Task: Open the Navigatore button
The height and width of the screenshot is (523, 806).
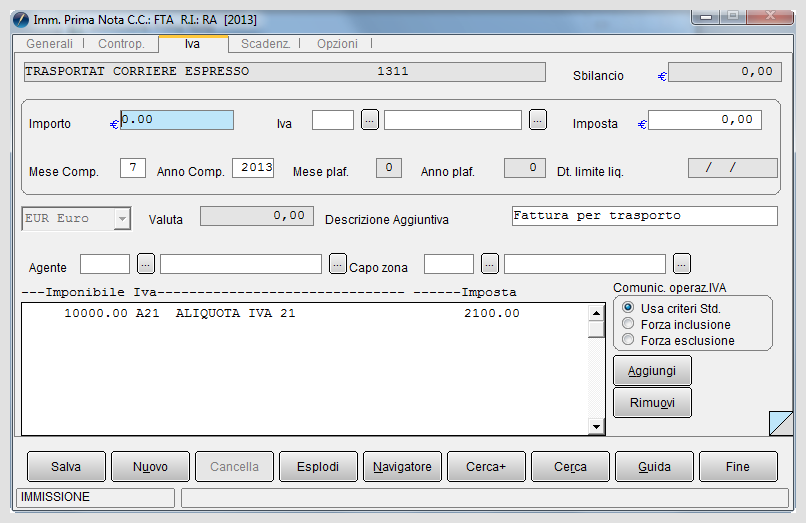Action: [x=402, y=466]
